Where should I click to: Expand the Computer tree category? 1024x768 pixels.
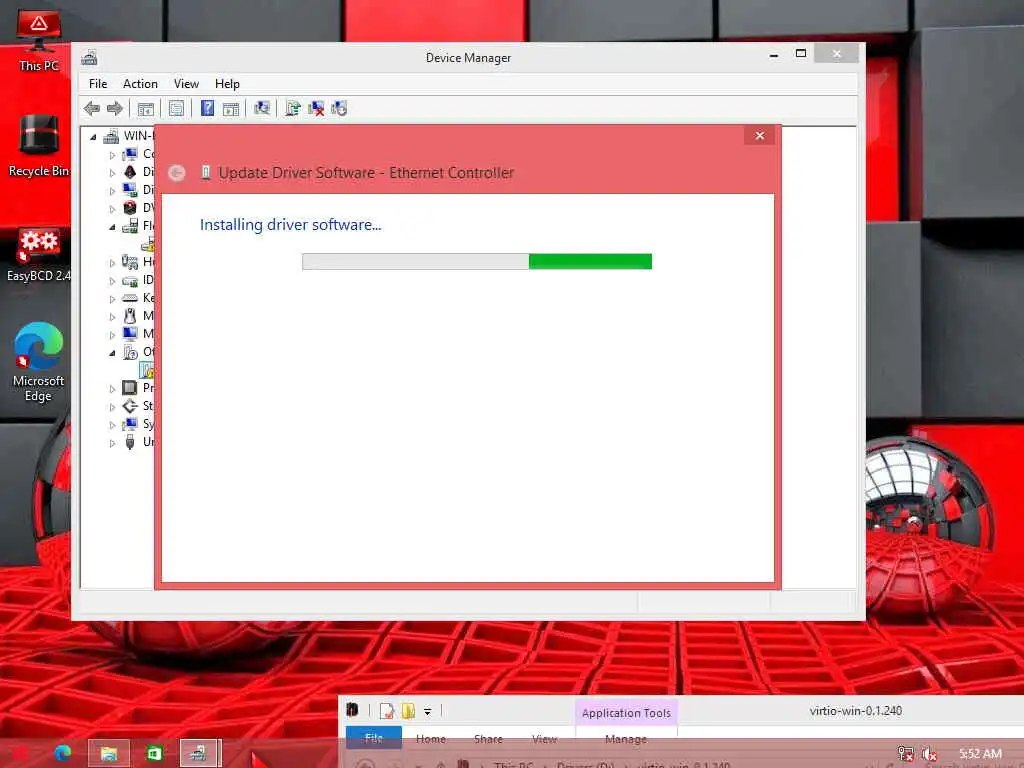112,155
